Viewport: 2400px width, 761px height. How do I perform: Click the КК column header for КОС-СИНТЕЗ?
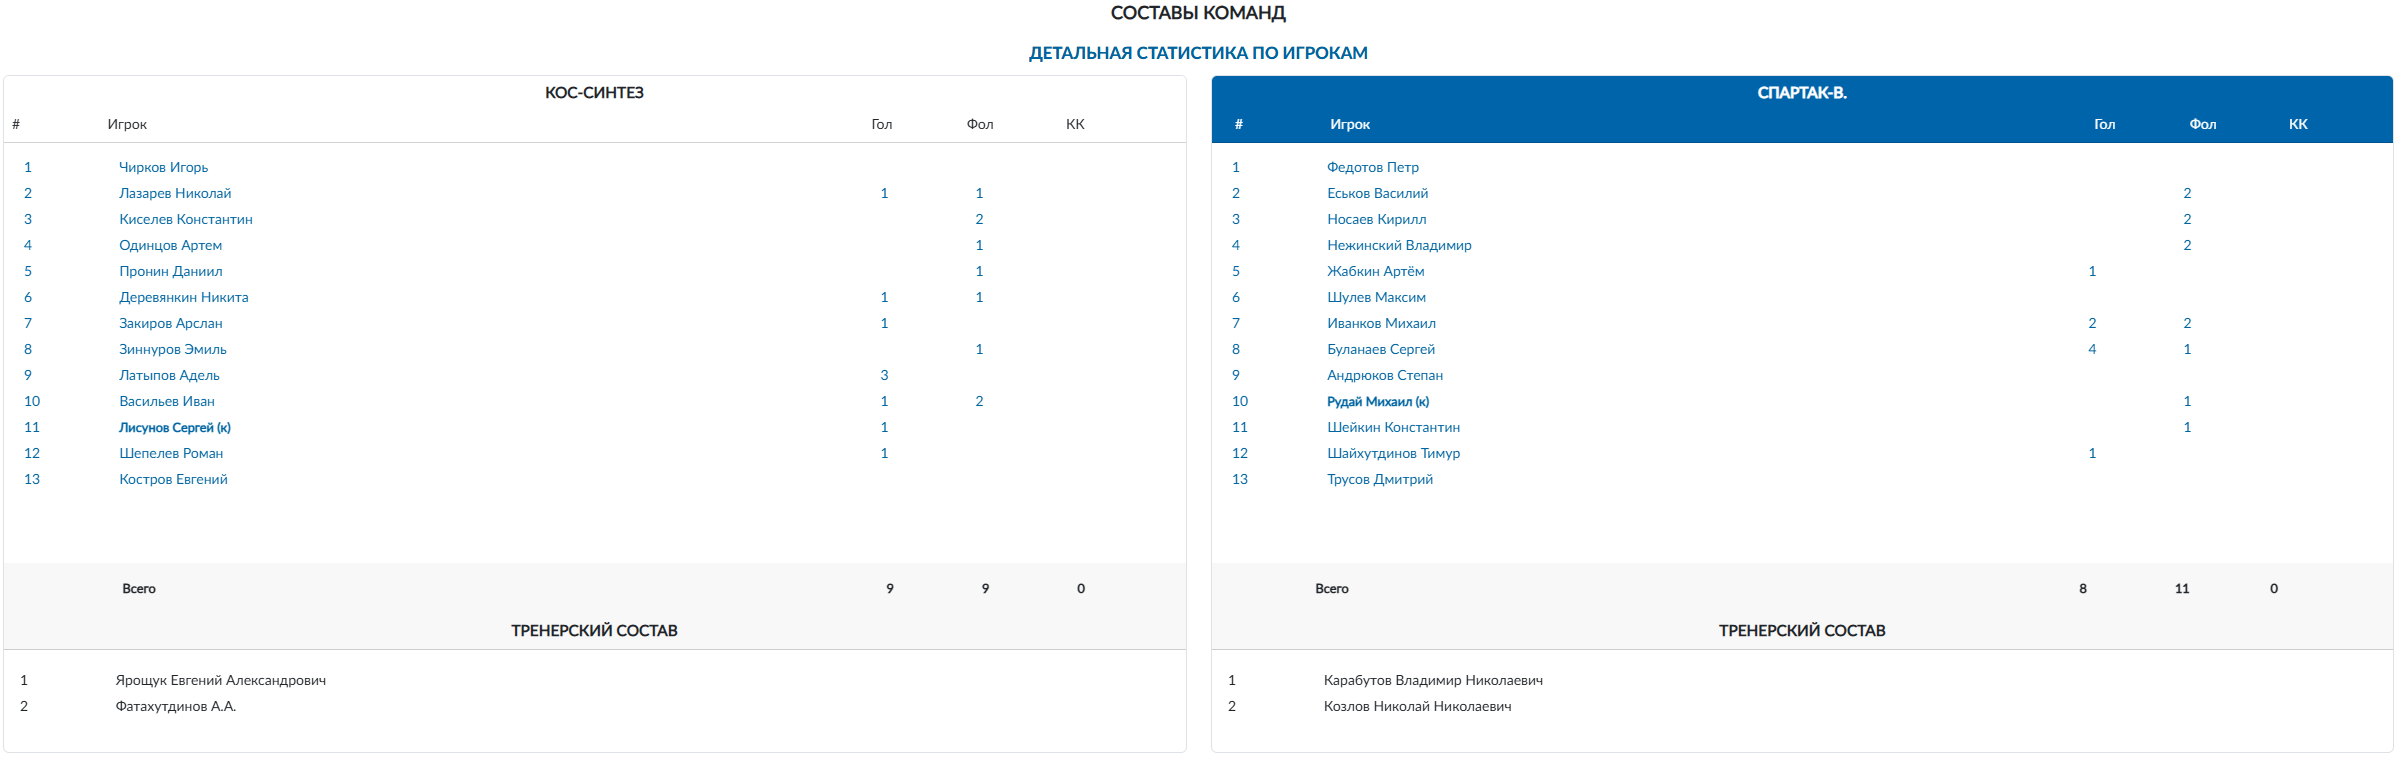pyautogui.click(x=1075, y=124)
